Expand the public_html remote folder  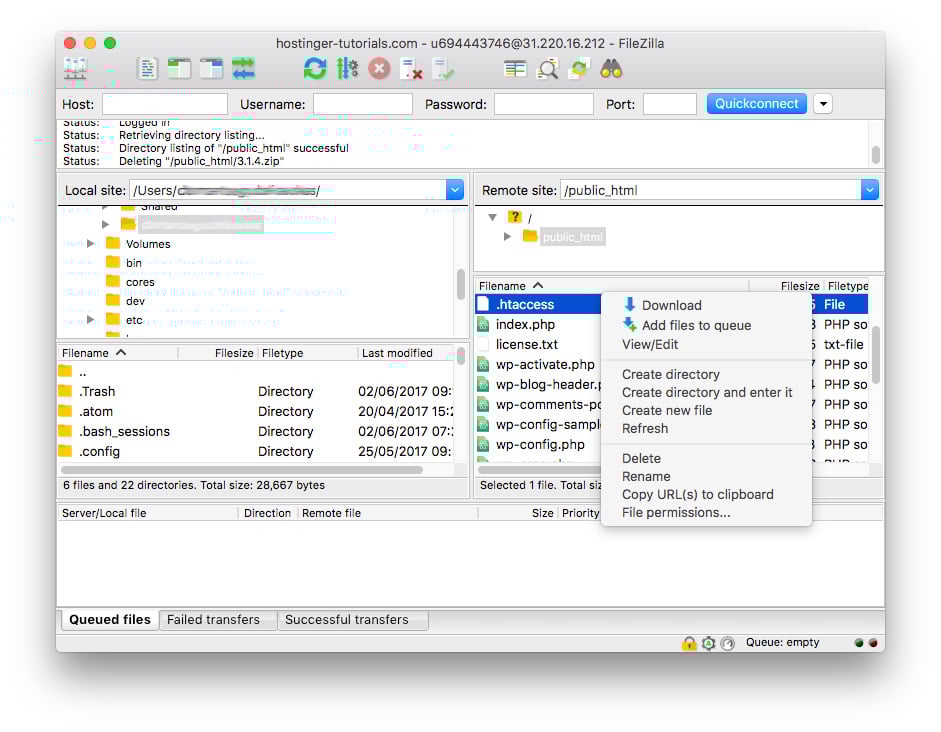click(508, 237)
